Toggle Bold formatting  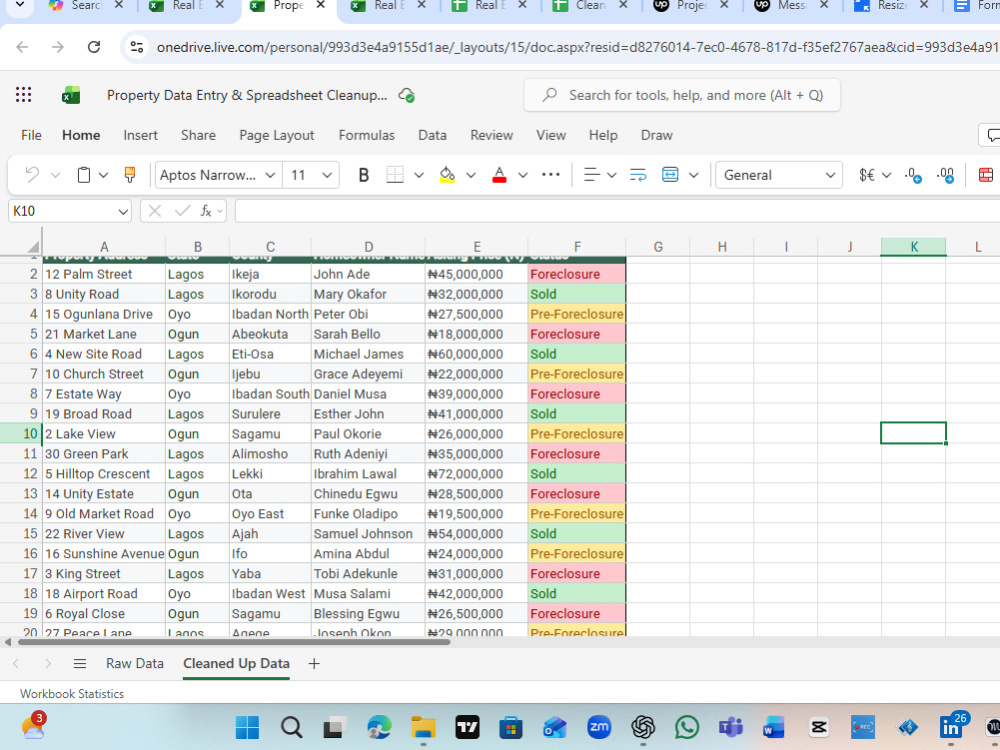364,175
